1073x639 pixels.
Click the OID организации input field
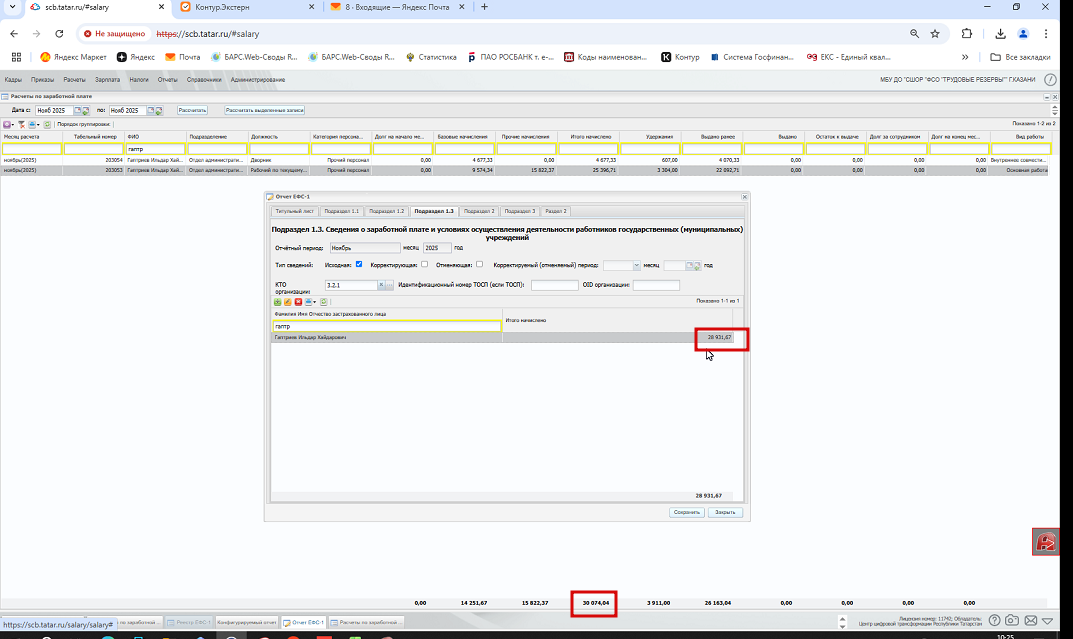point(656,285)
